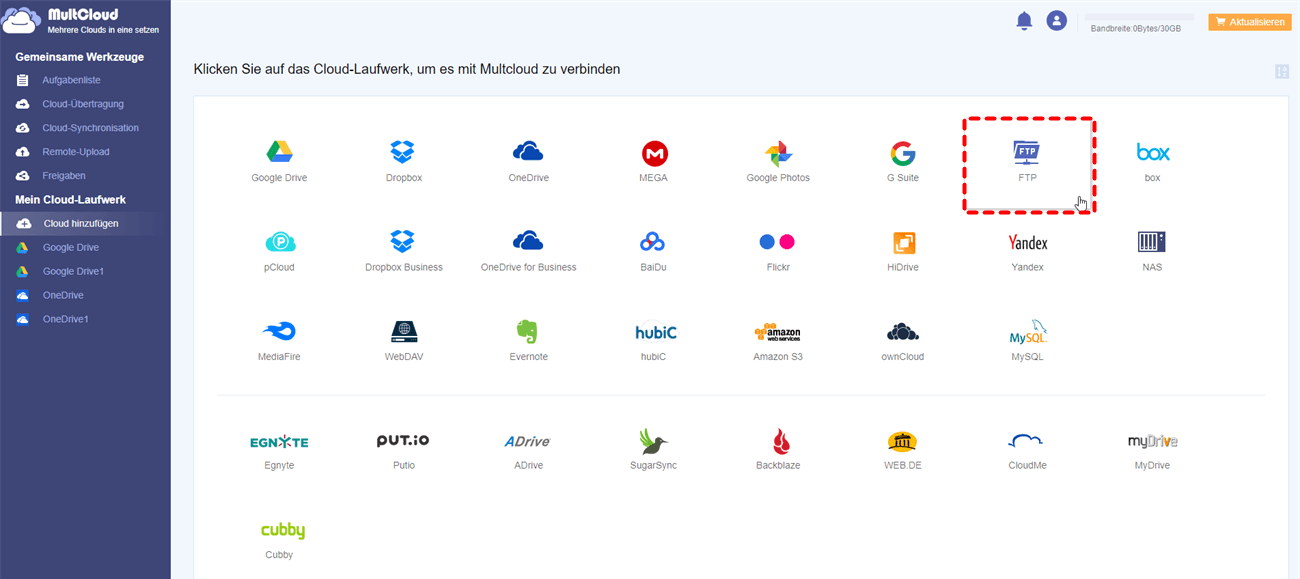Select Putio service
1300x579 pixels.
[x=403, y=440]
